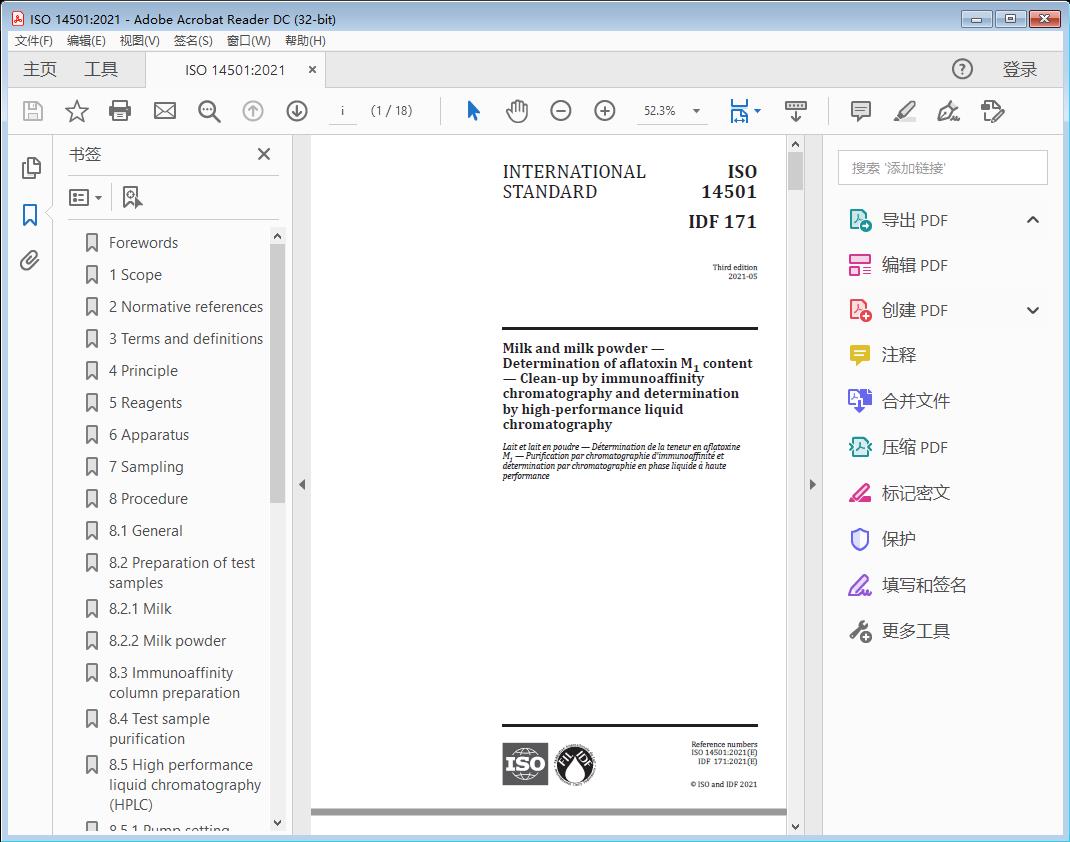The image size is (1070, 842).
Task: Expand the 导出 PDF section chevron
Action: [x=1033, y=220]
